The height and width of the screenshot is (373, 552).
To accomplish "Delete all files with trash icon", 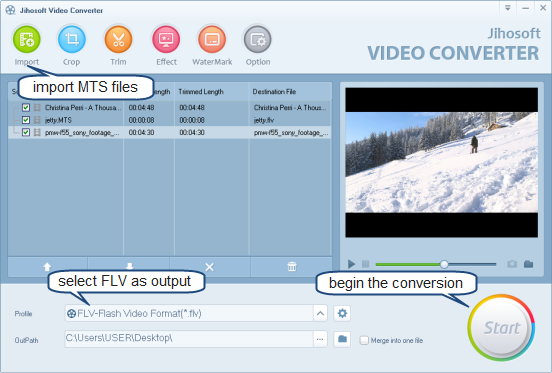I will pyautogui.click(x=291, y=267).
